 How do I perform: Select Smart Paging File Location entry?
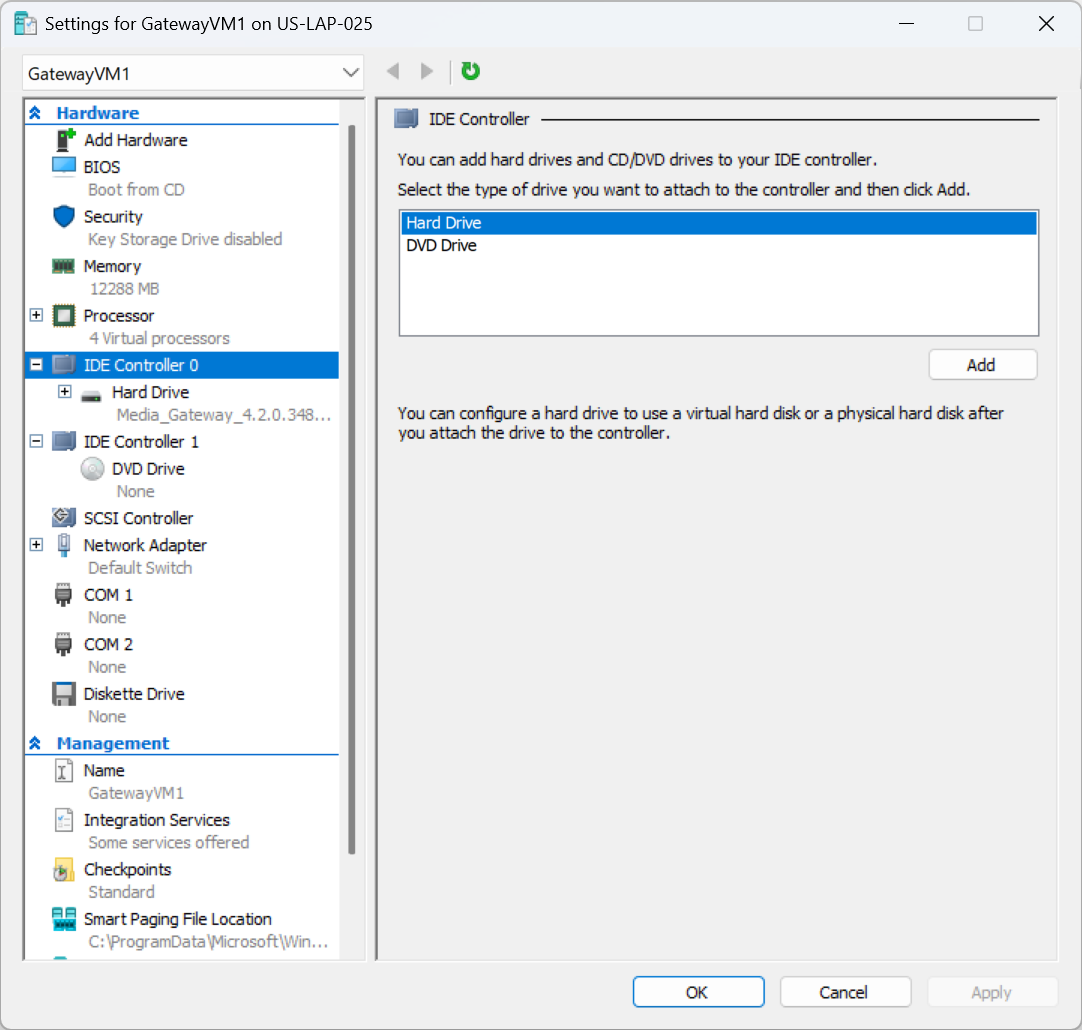tap(178, 920)
